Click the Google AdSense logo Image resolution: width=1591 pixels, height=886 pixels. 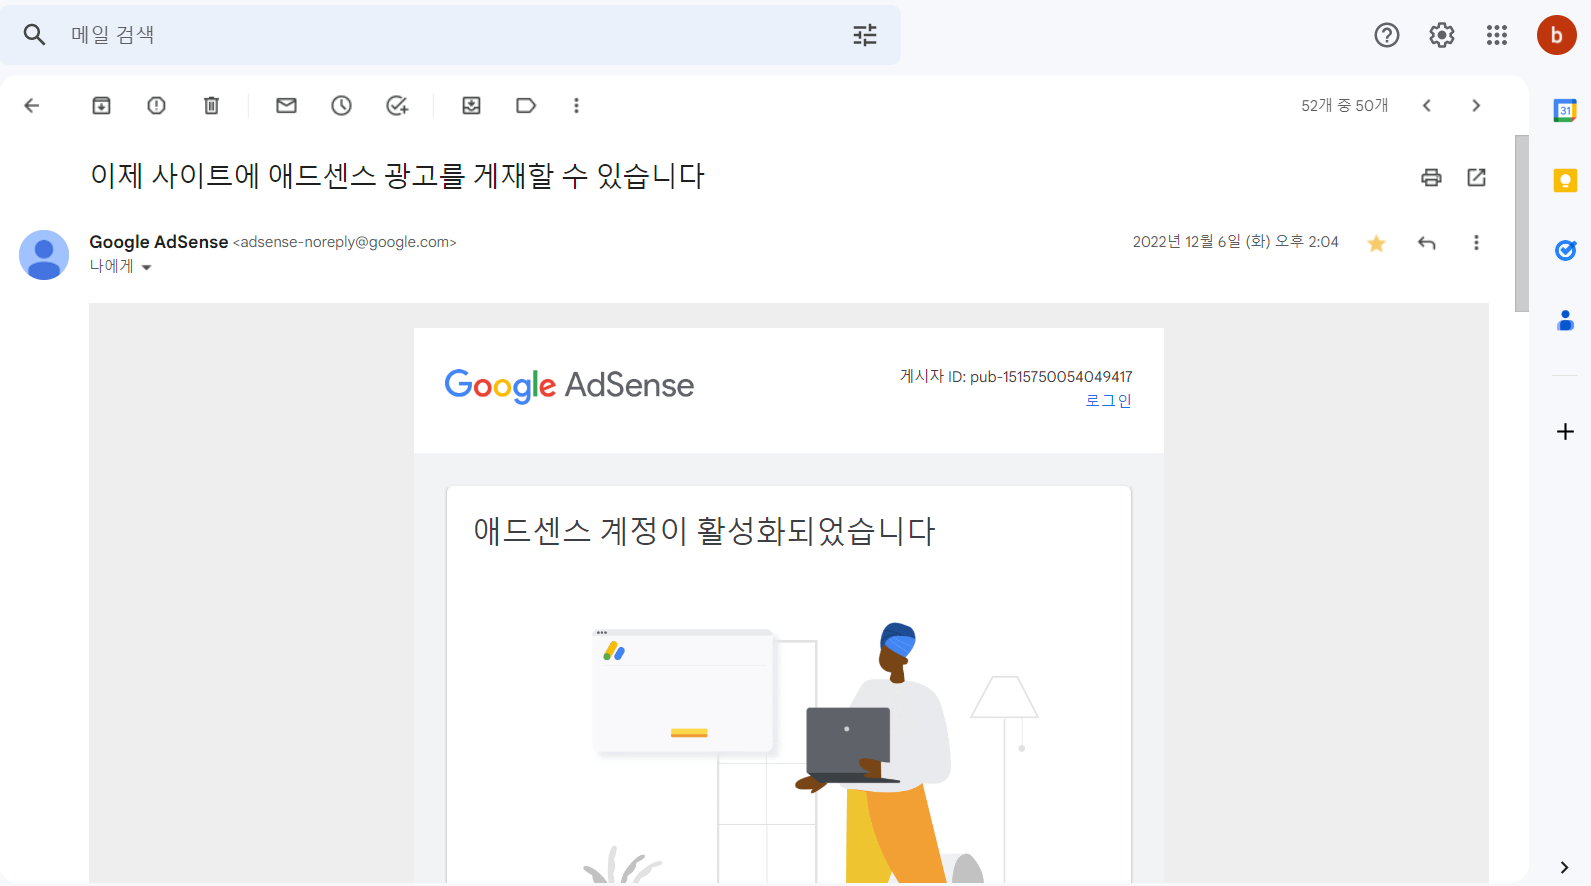click(x=569, y=385)
